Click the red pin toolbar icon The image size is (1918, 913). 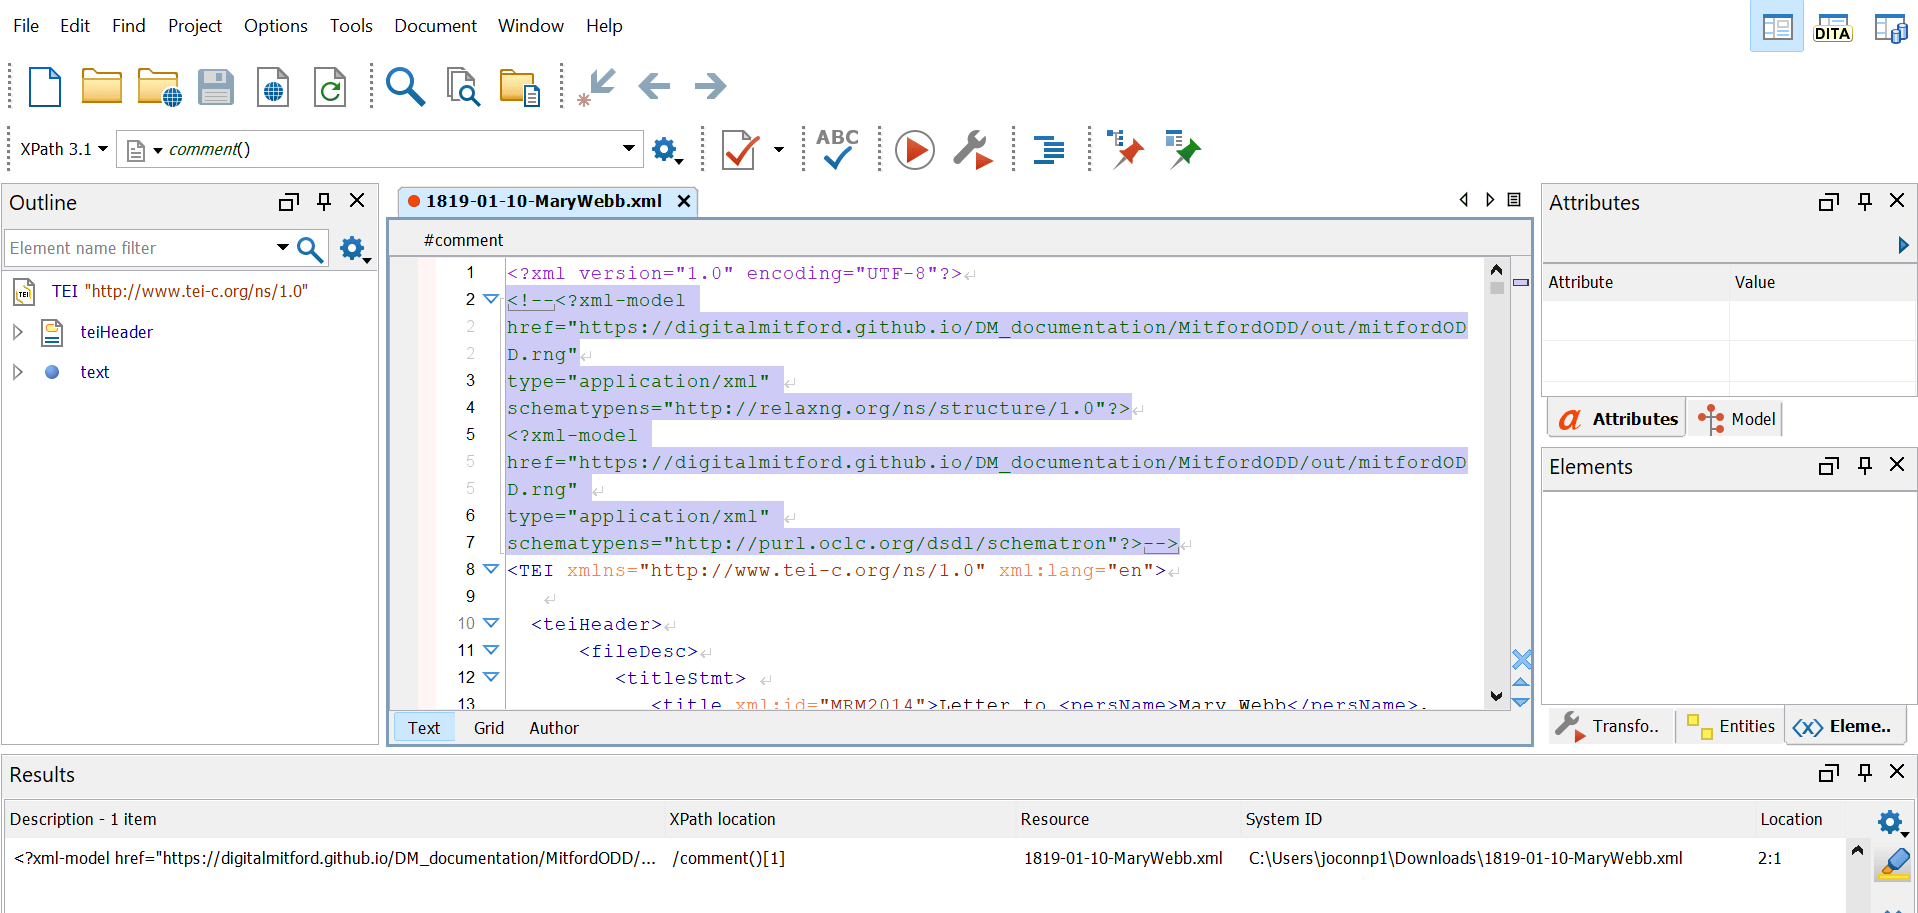[x=1125, y=149]
